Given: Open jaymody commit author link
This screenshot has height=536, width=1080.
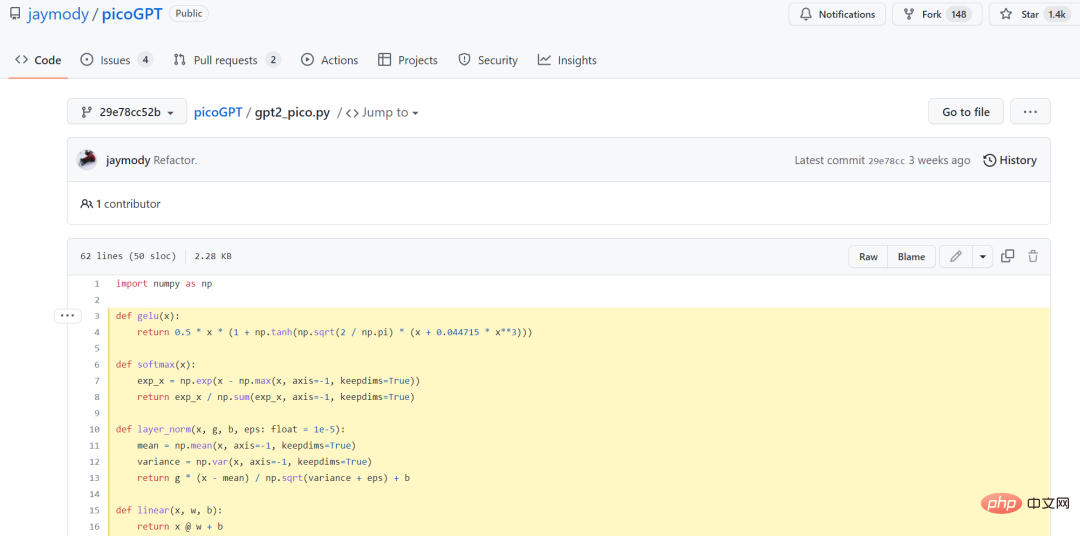Looking at the screenshot, I should point(128,160).
